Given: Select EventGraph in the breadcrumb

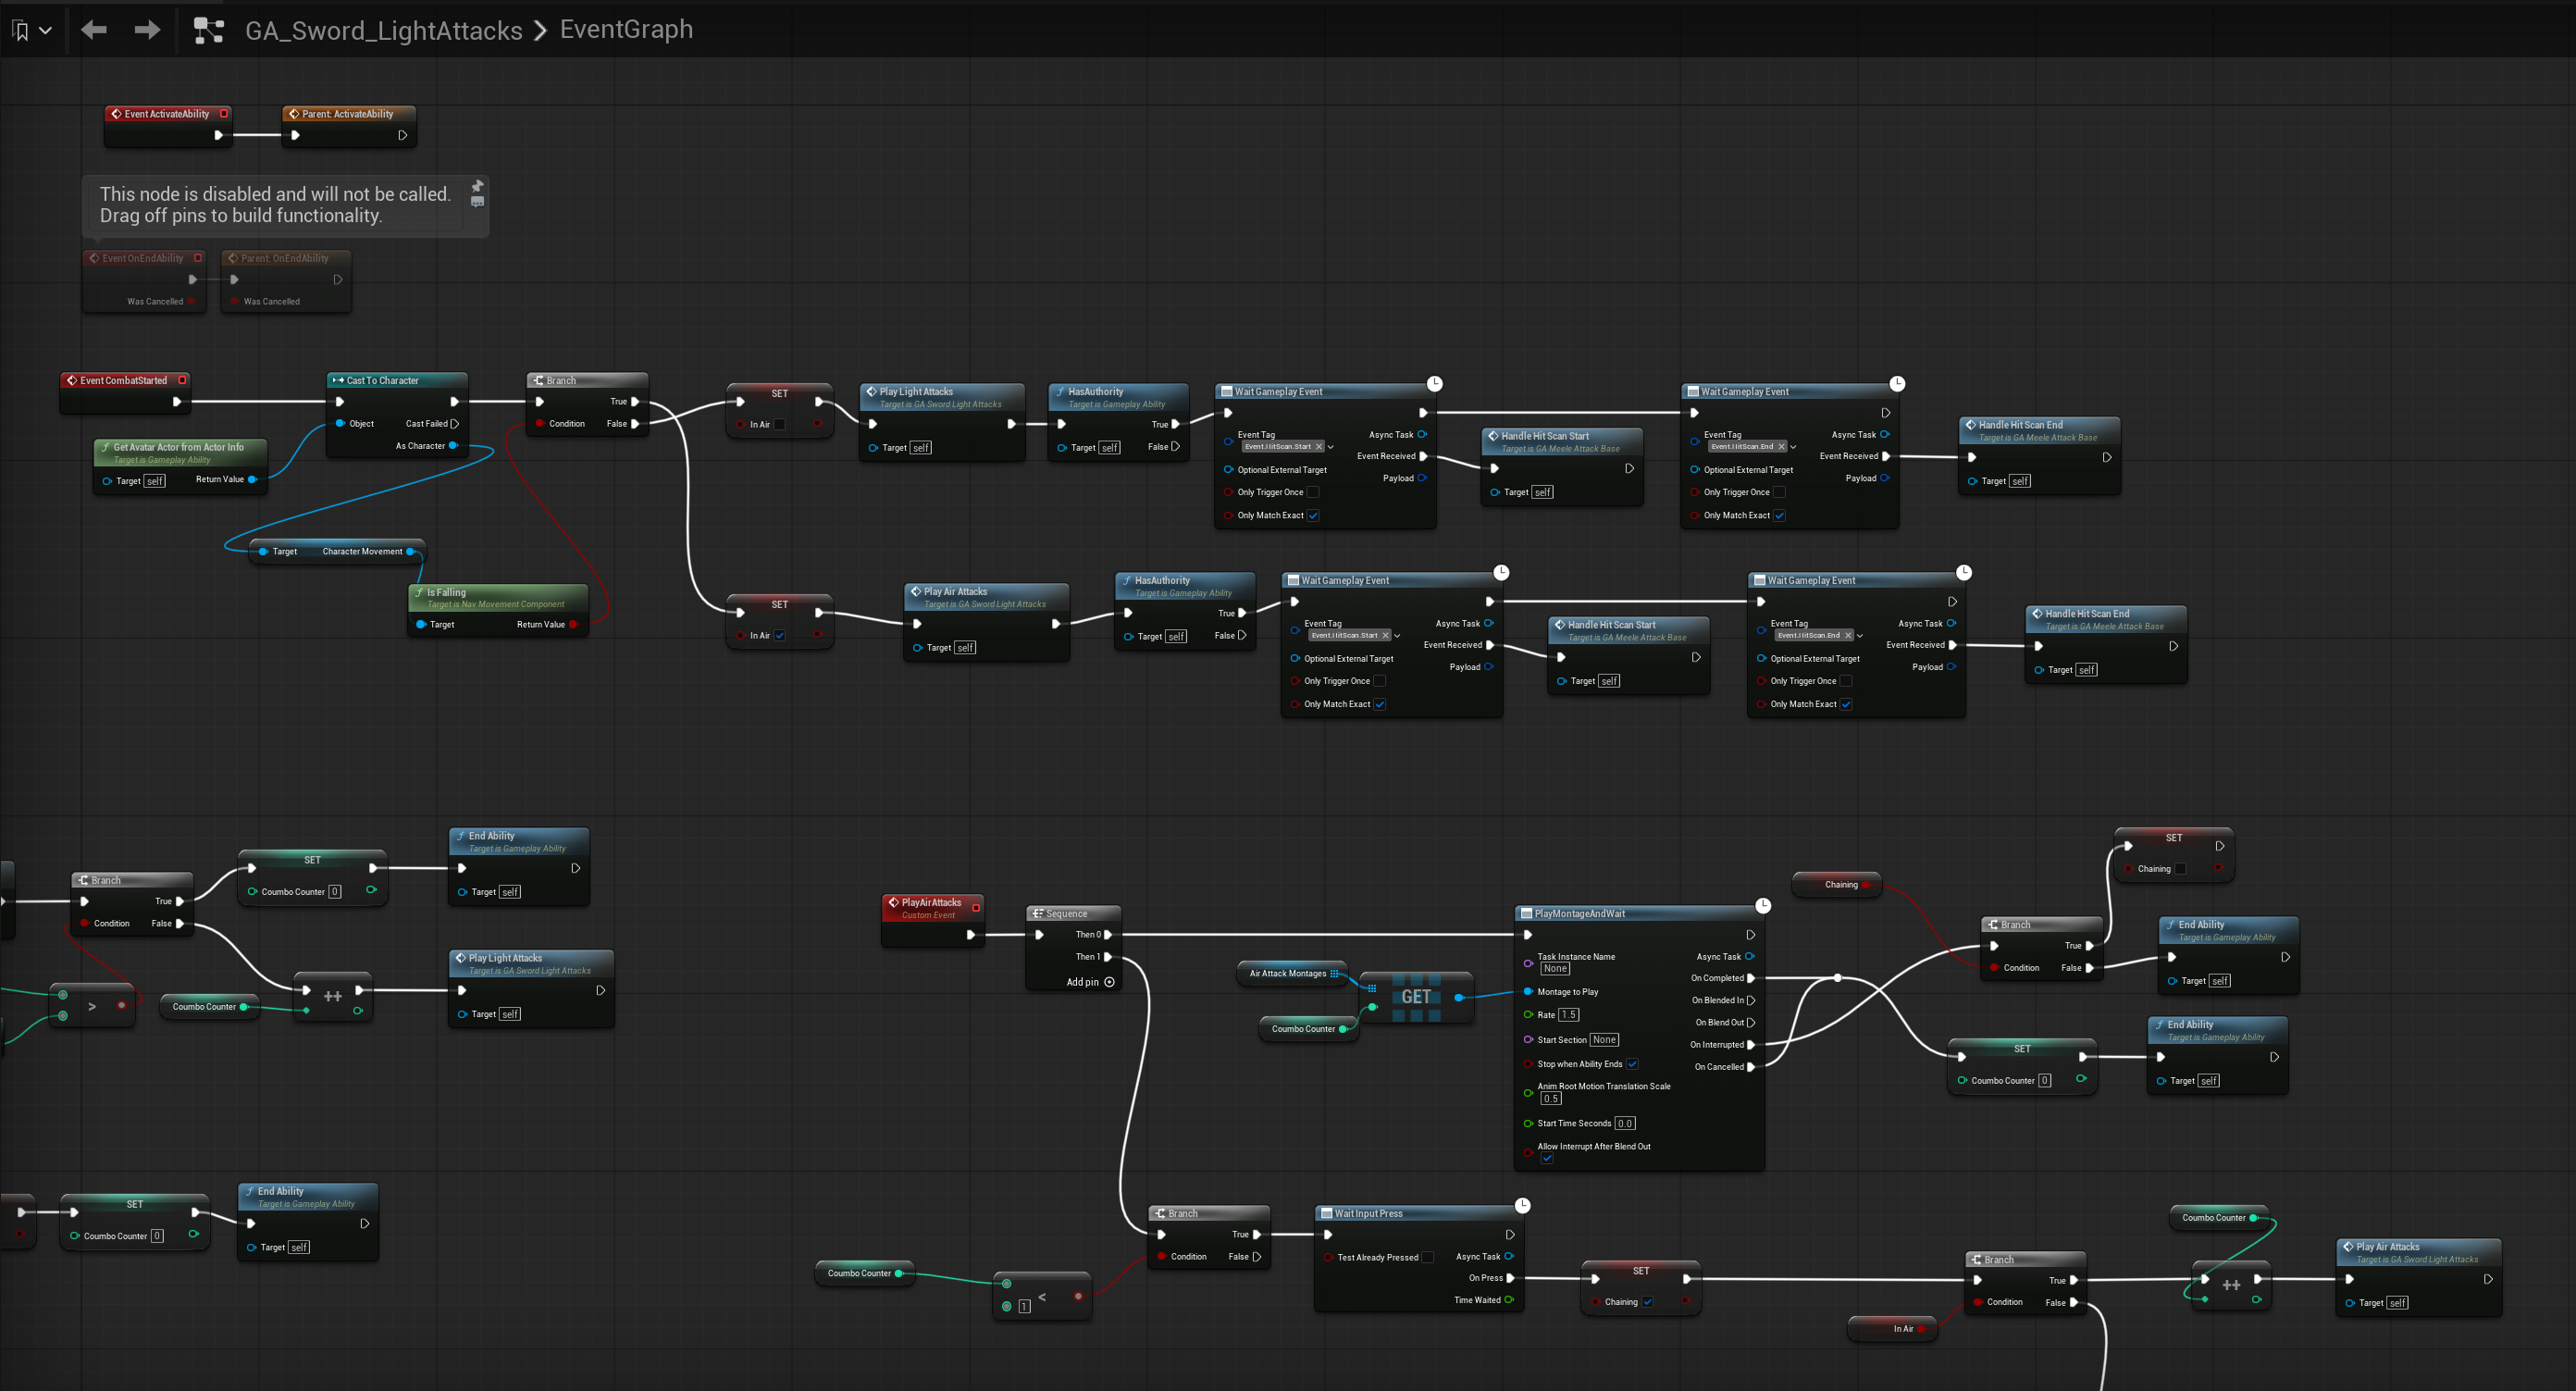Looking at the screenshot, I should [x=626, y=29].
